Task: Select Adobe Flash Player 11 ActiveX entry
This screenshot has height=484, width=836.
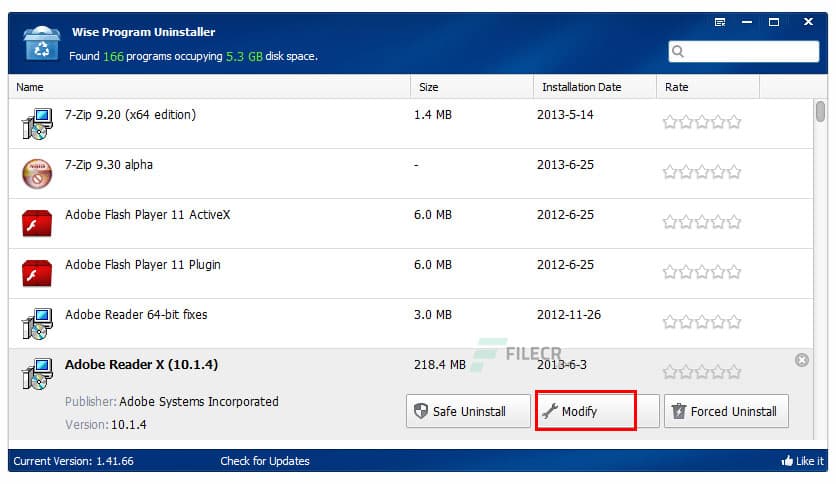Action: [x=411, y=223]
